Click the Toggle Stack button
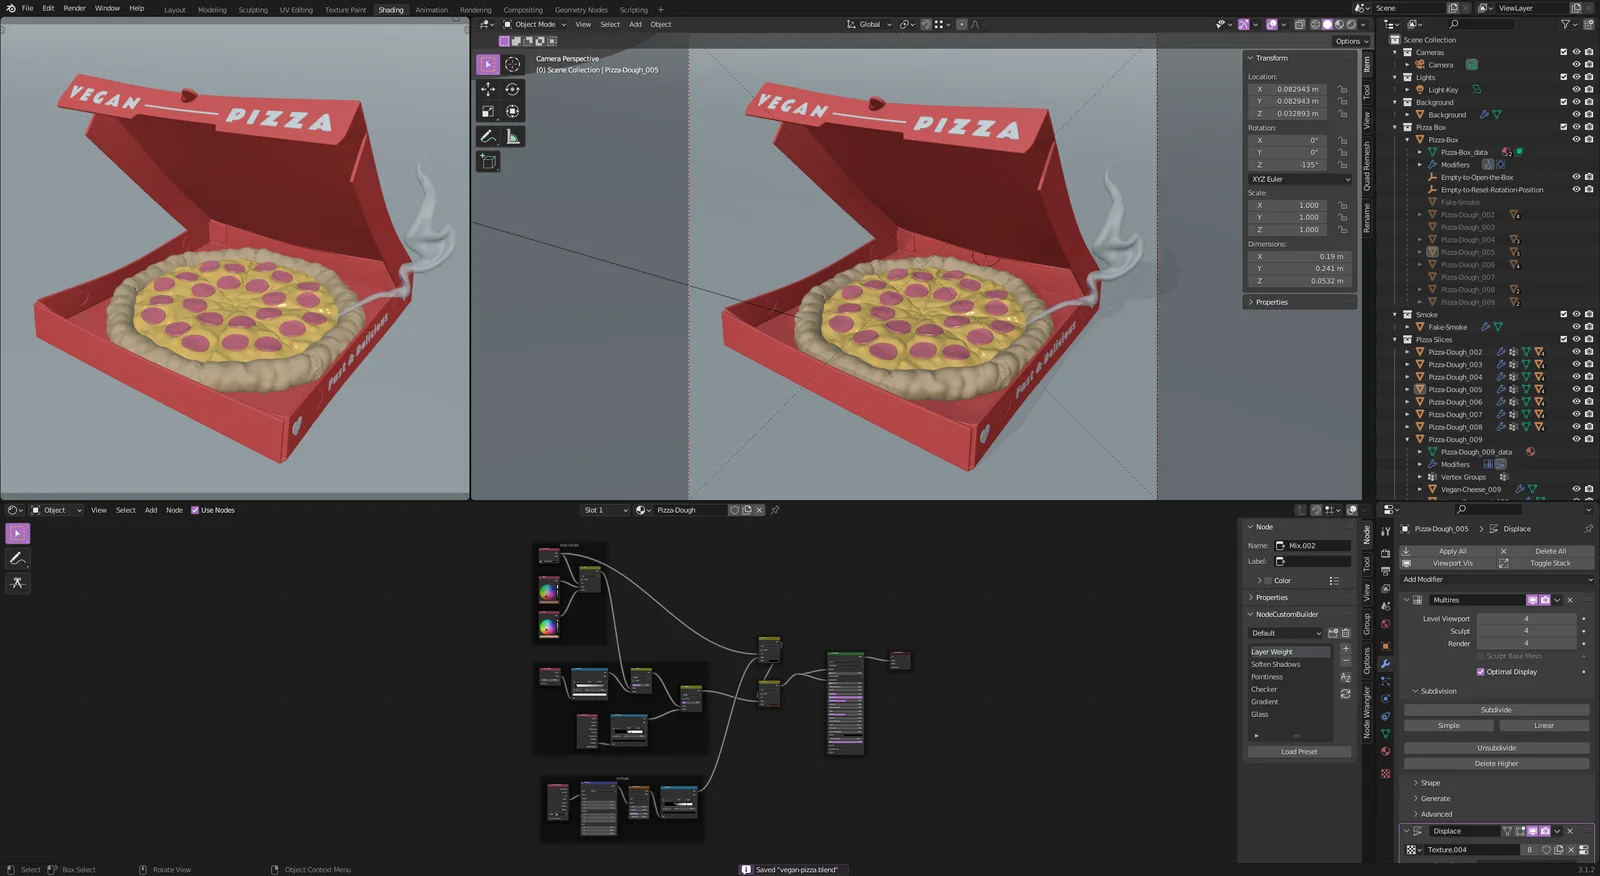The image size is (1600, 876). coord(1546,563)
